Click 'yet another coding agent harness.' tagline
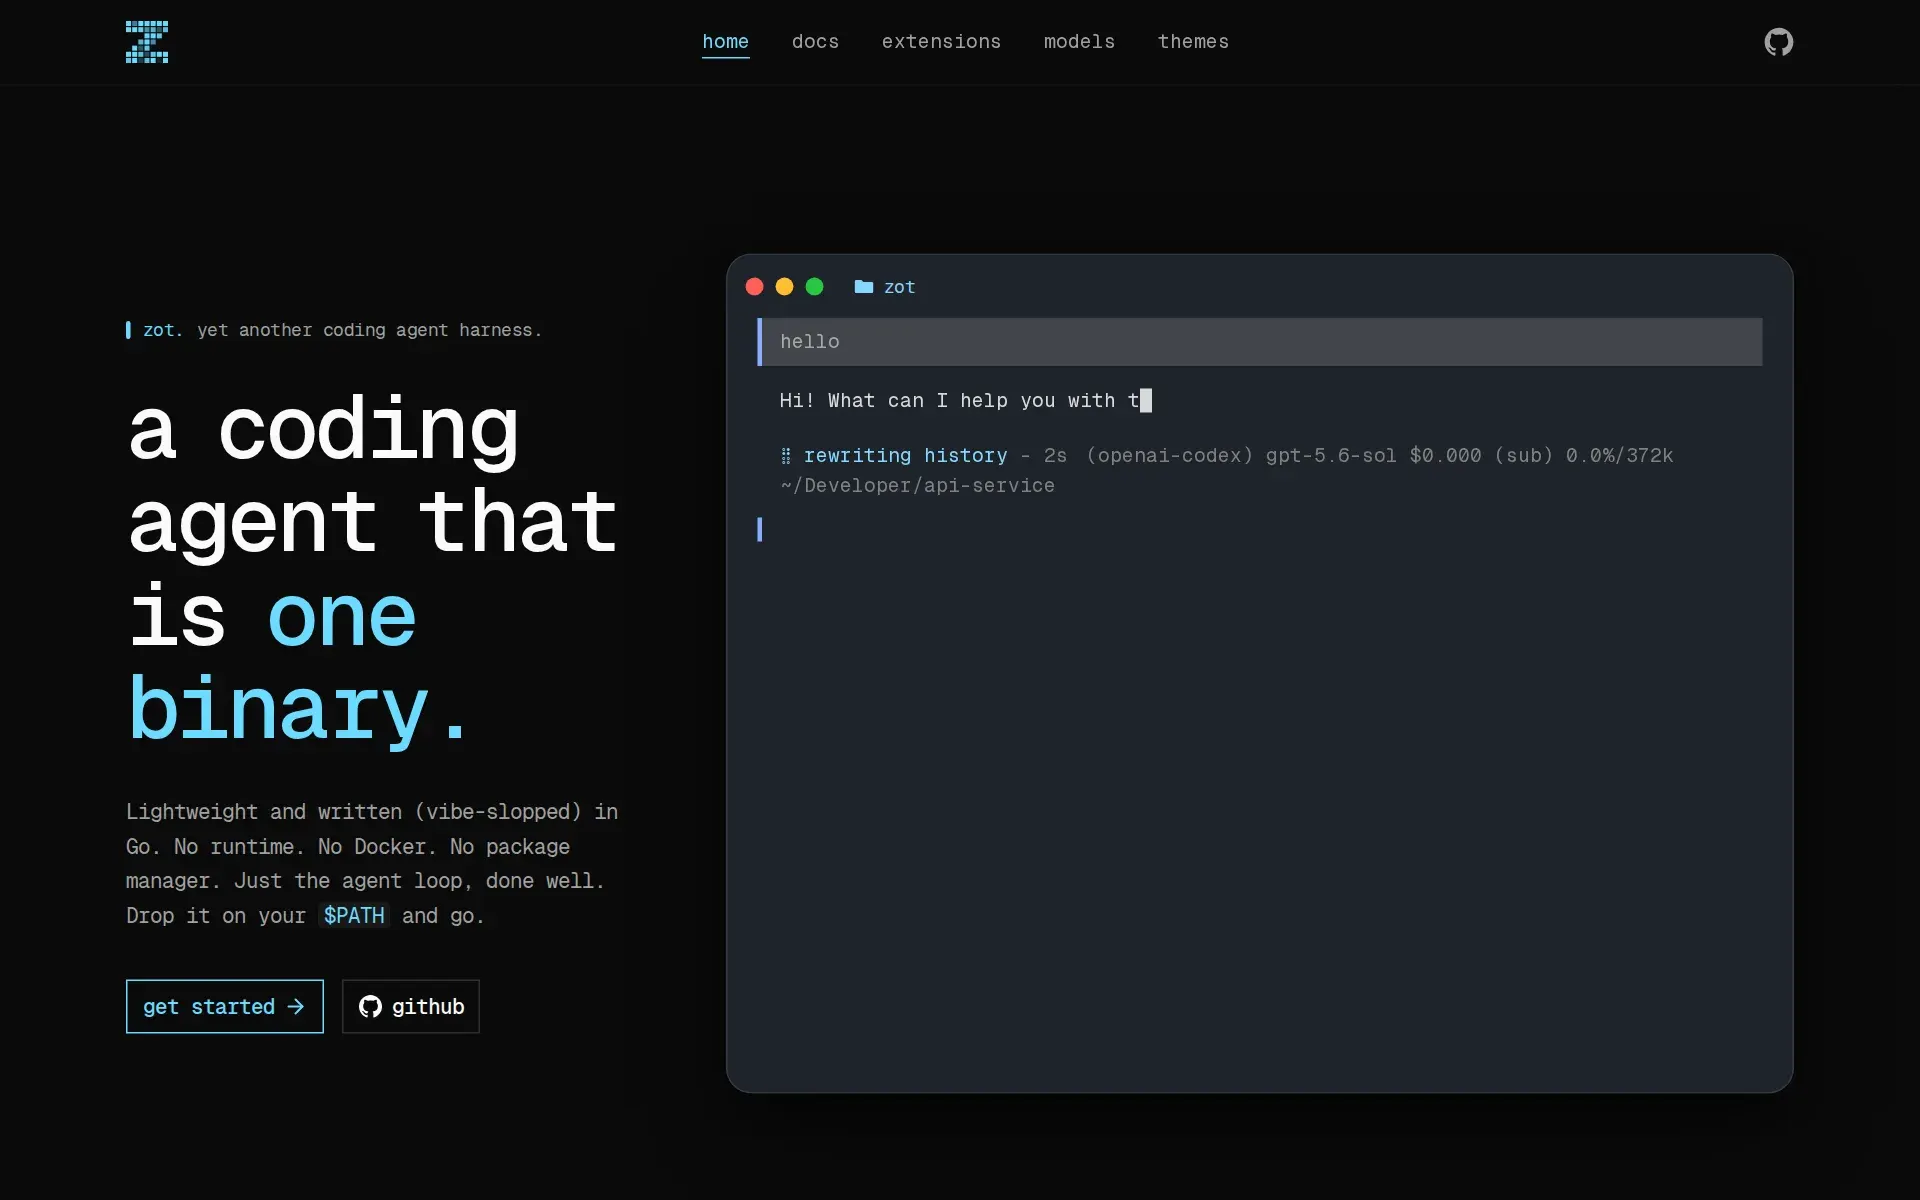 [369, 330]
